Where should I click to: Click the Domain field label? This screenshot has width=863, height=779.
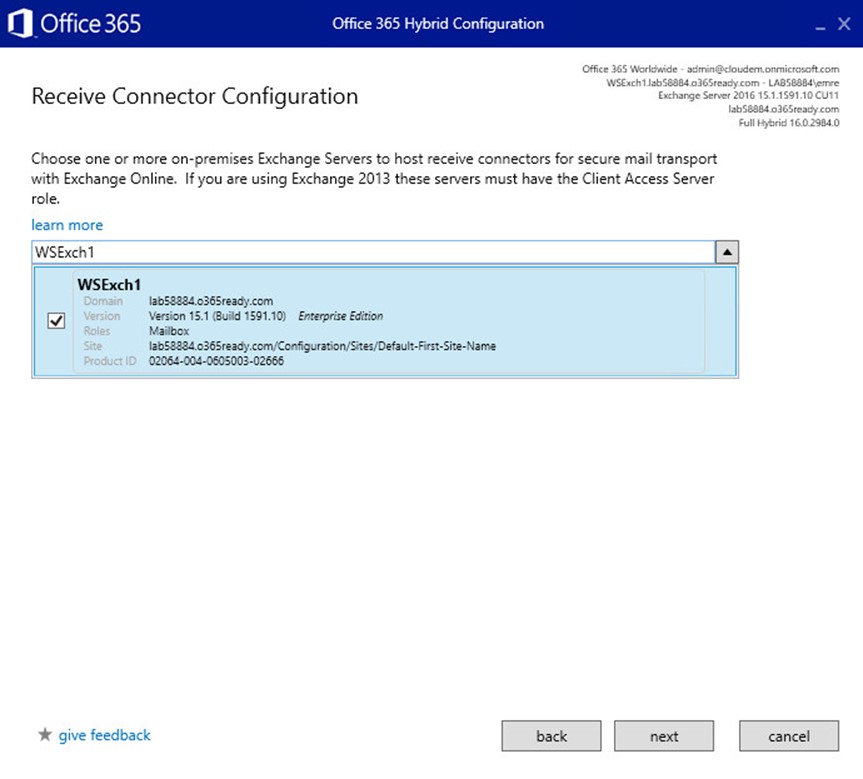(x=103, y=301)
